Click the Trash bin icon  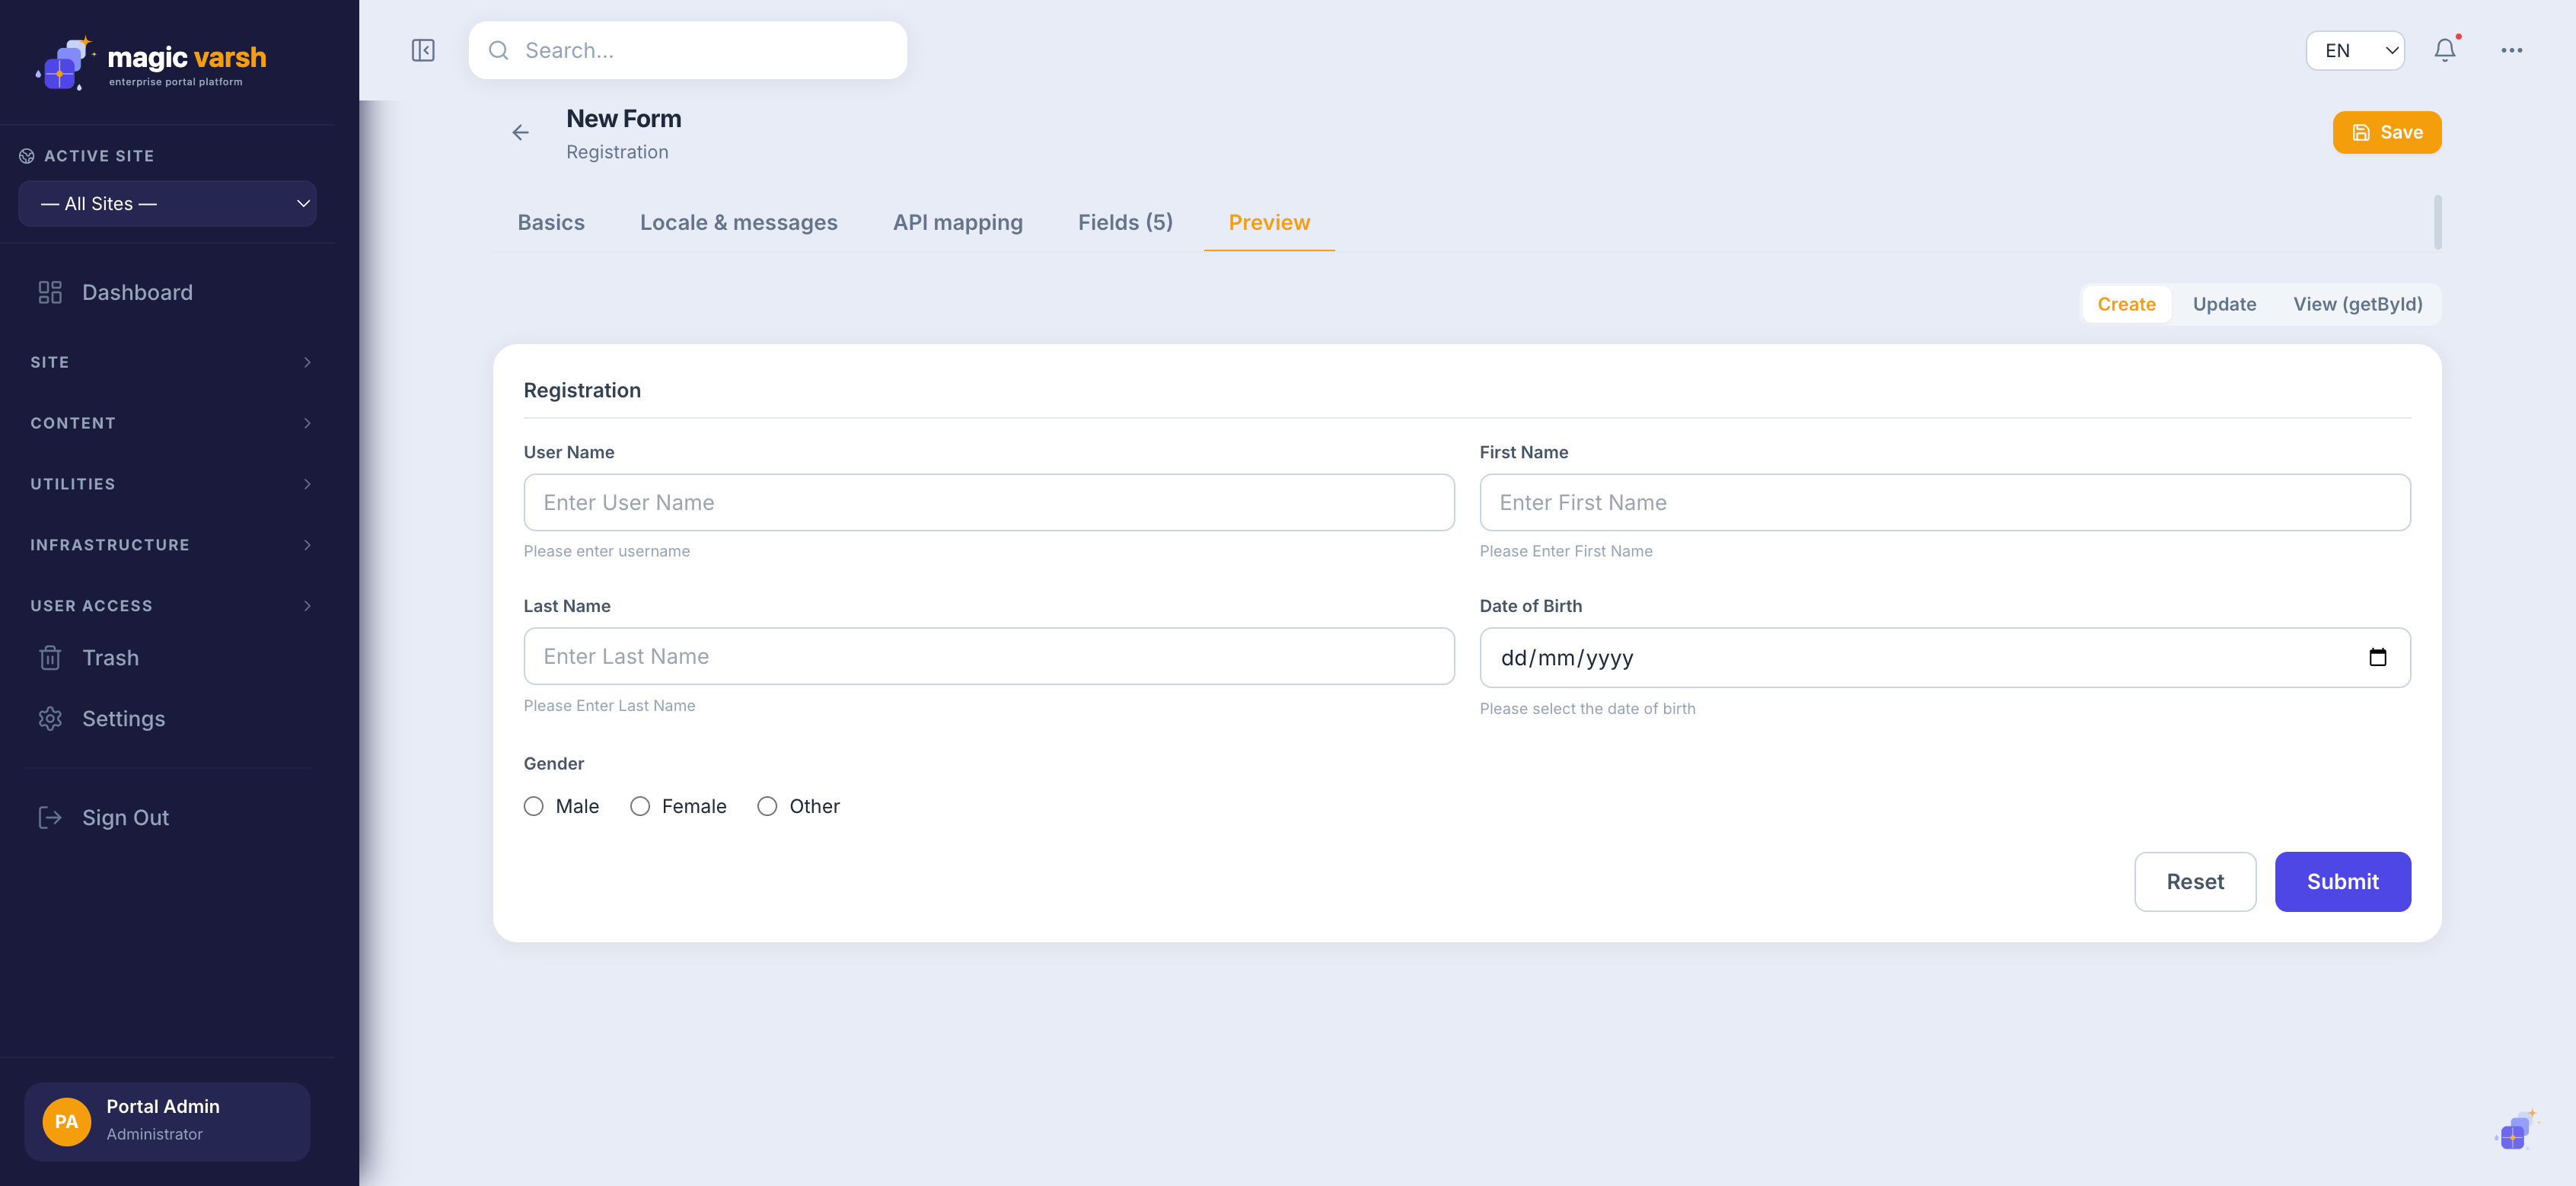(50, 658)
